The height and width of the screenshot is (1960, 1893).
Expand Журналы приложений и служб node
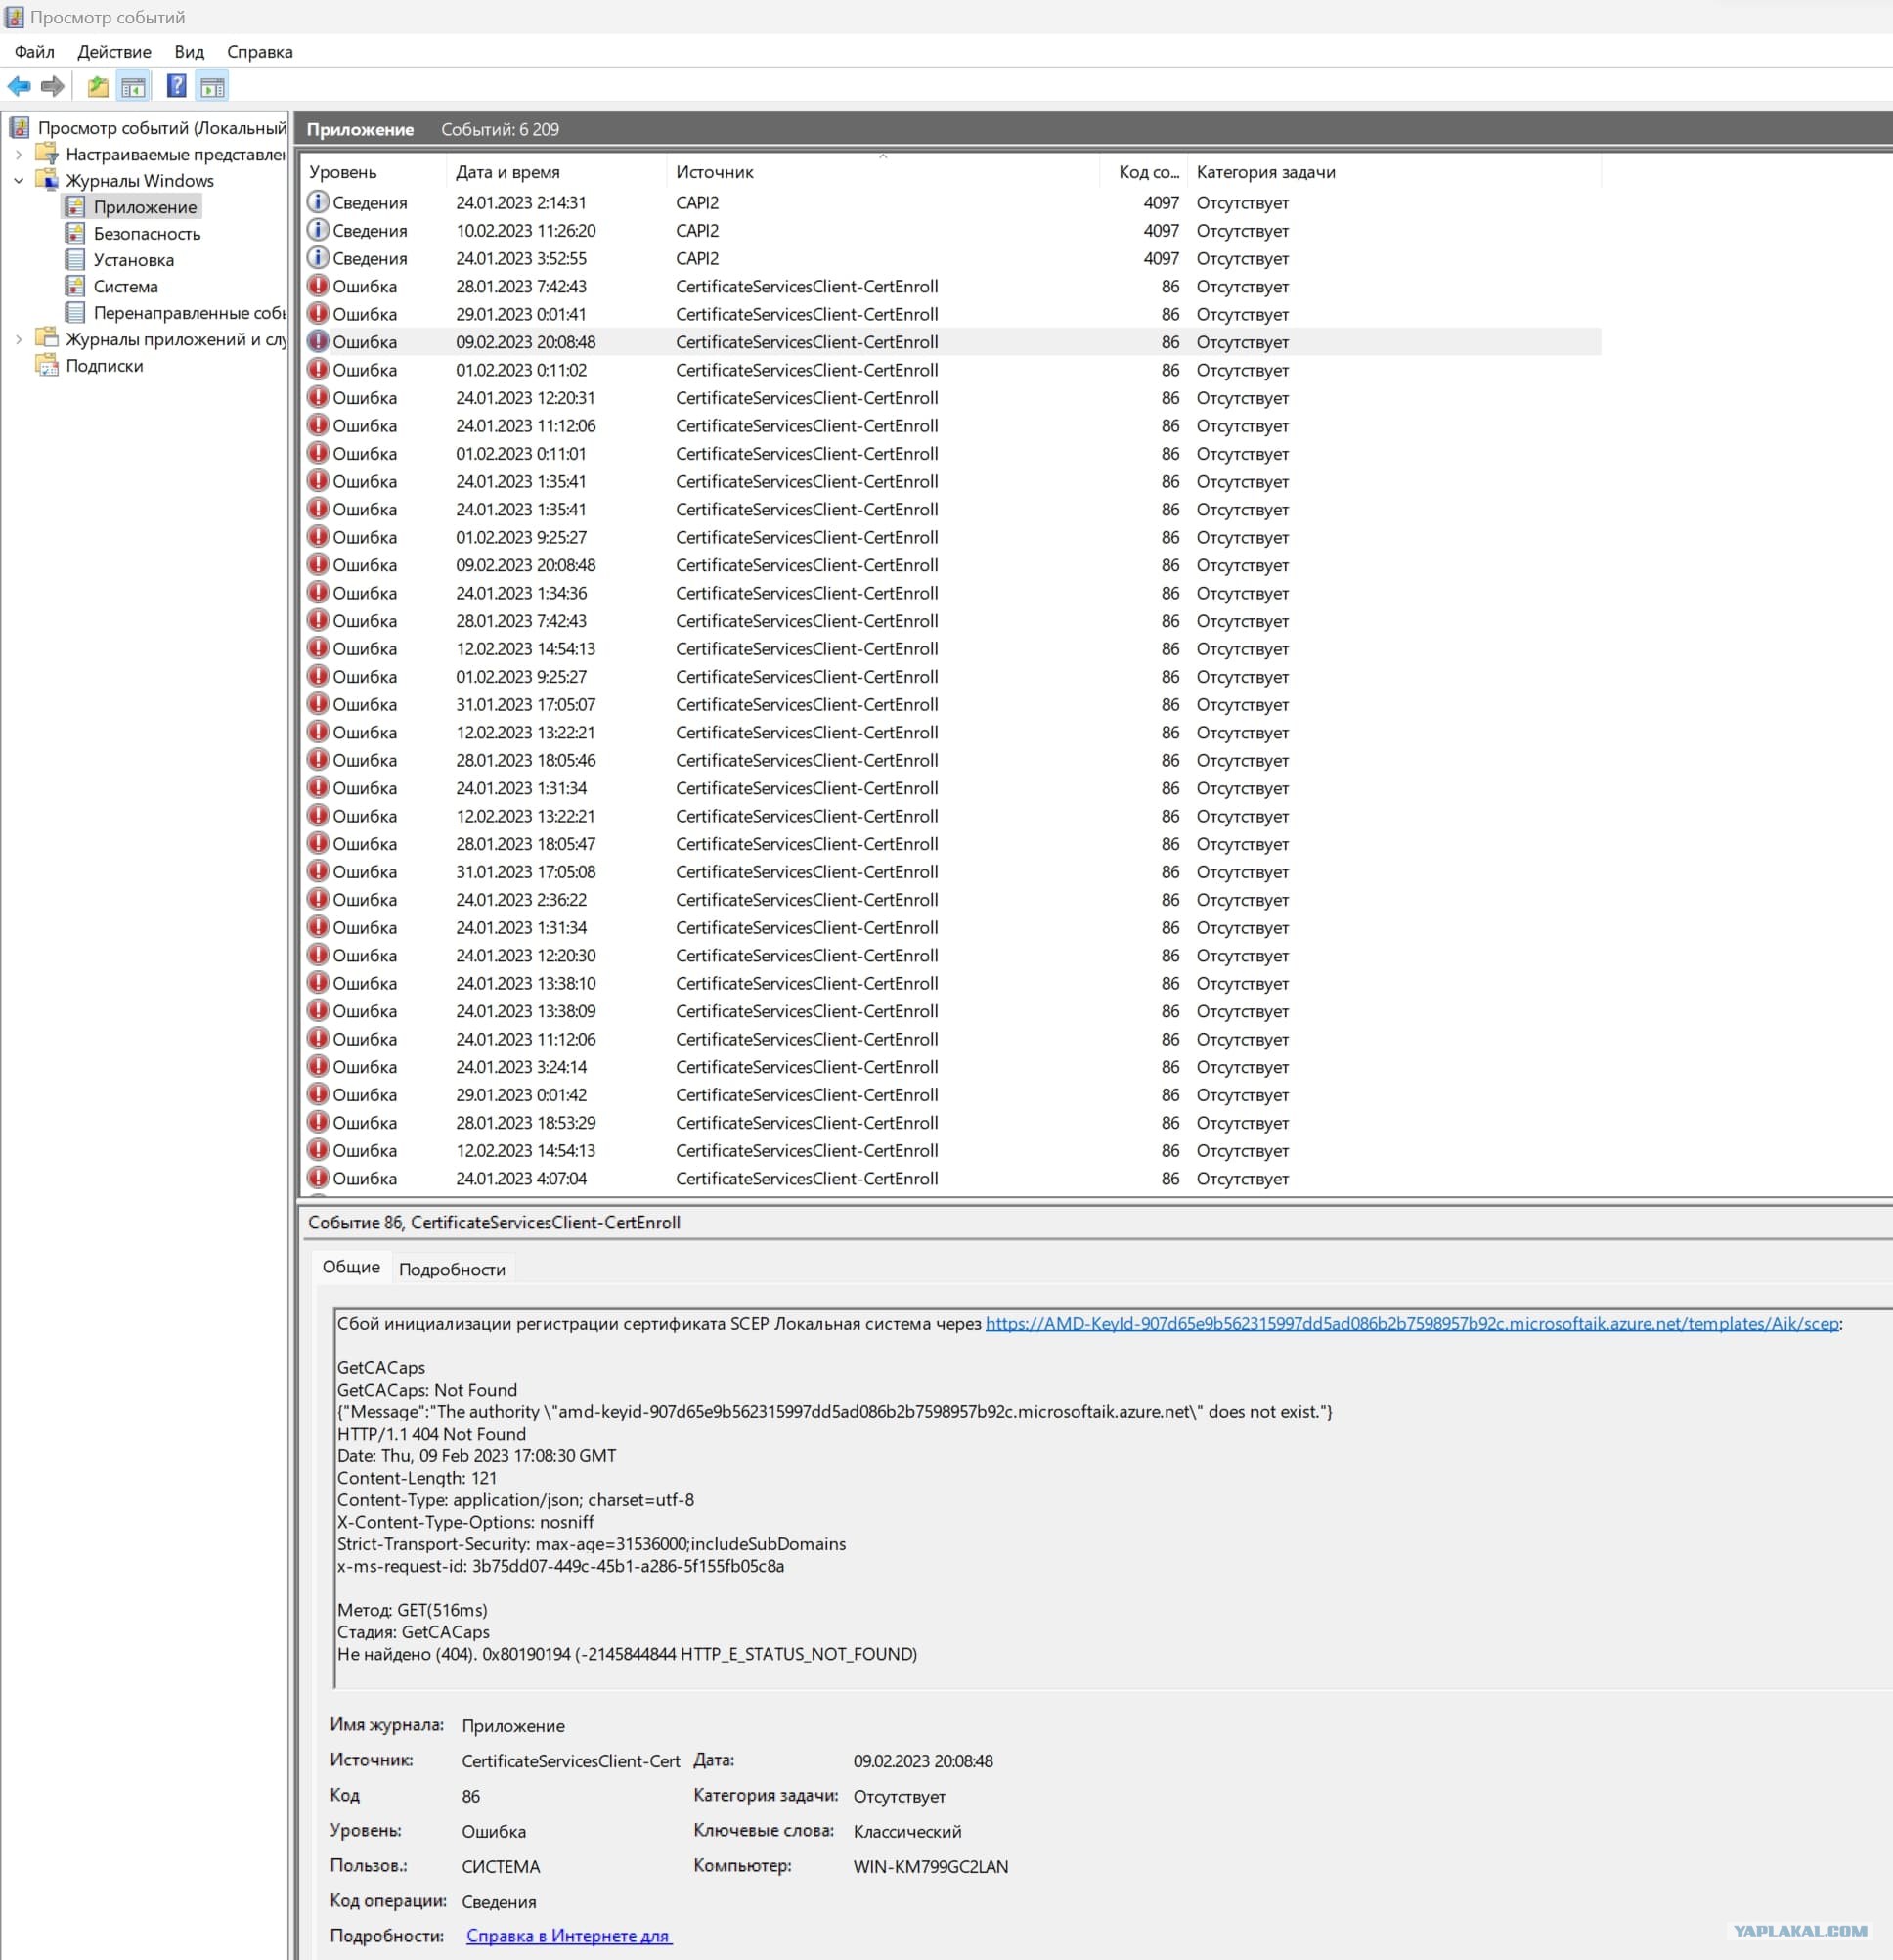click(x=18, y=340)
